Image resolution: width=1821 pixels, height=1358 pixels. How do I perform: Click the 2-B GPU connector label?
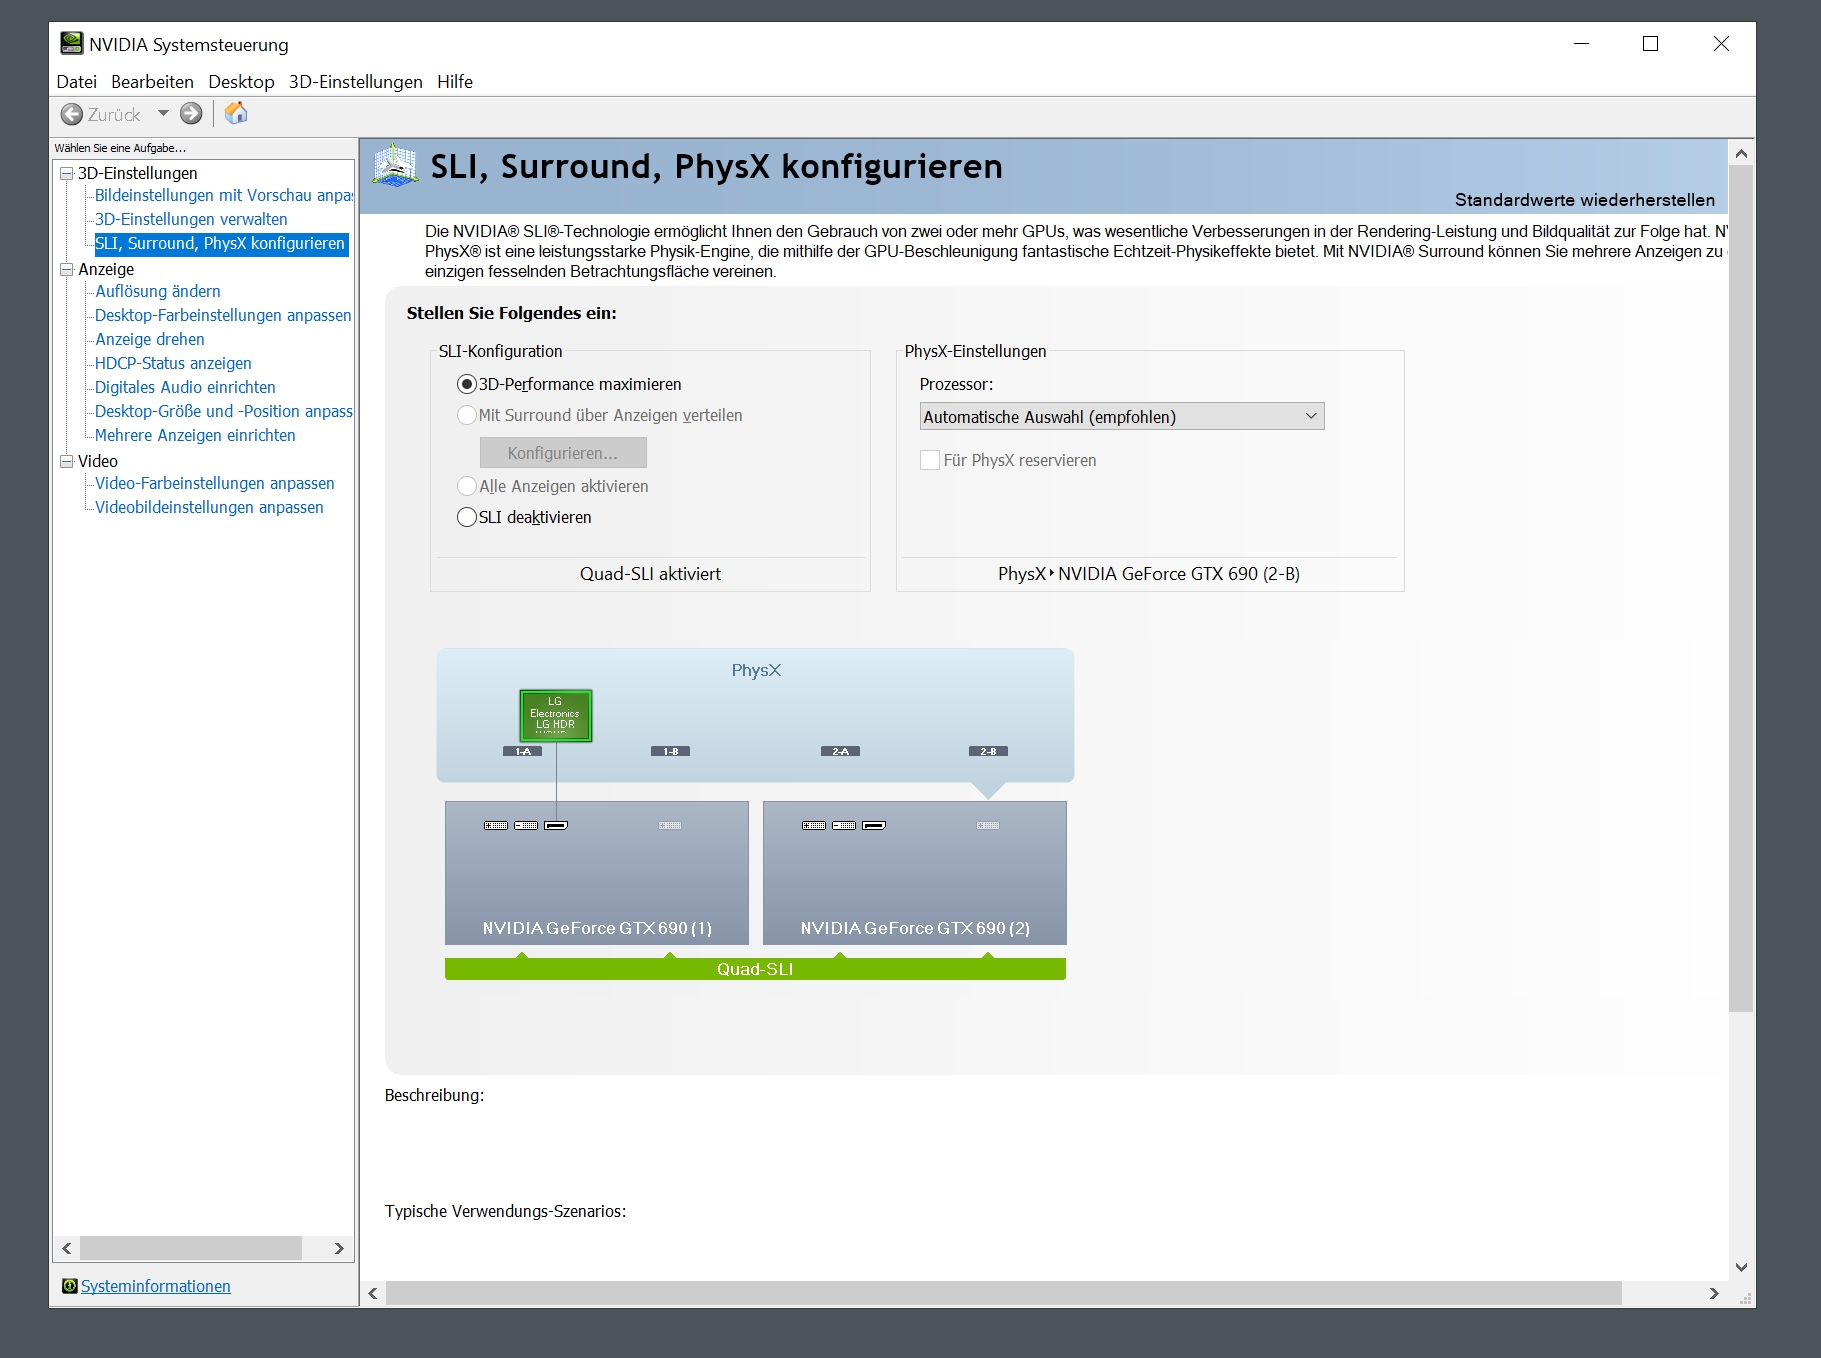988,751
